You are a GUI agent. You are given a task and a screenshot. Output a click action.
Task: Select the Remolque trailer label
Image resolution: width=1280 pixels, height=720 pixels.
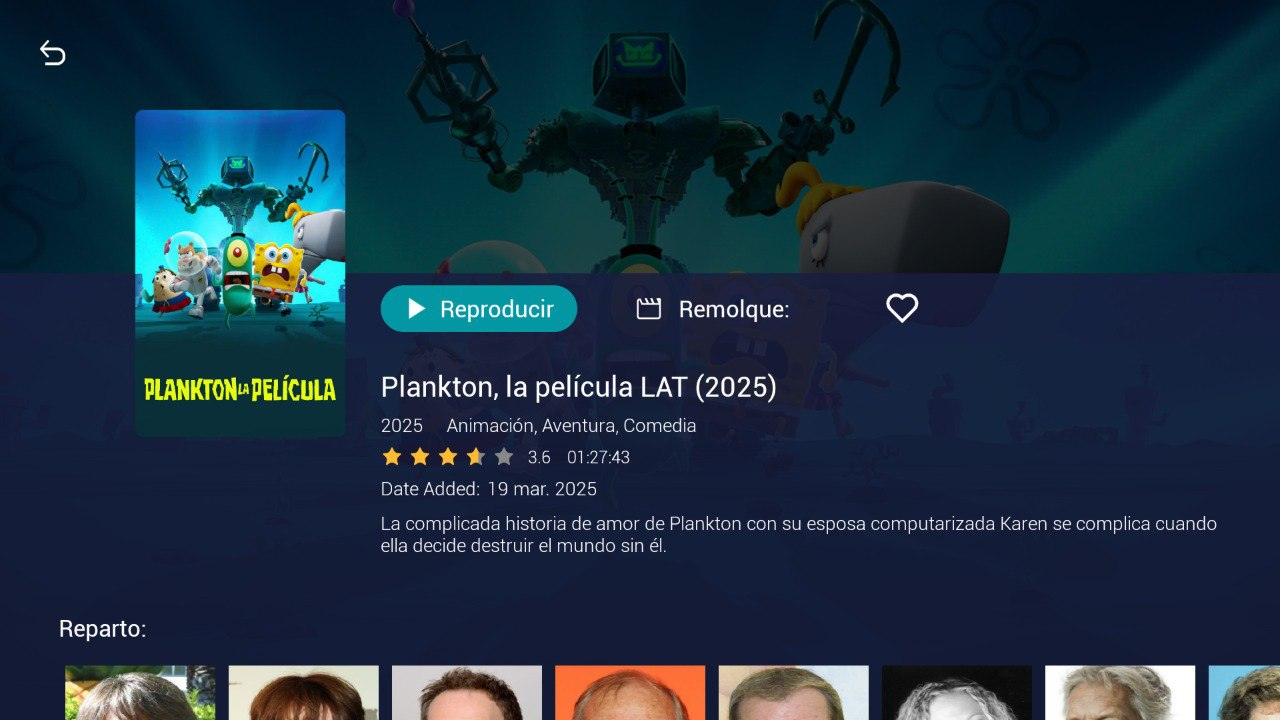tap(734, 310)
